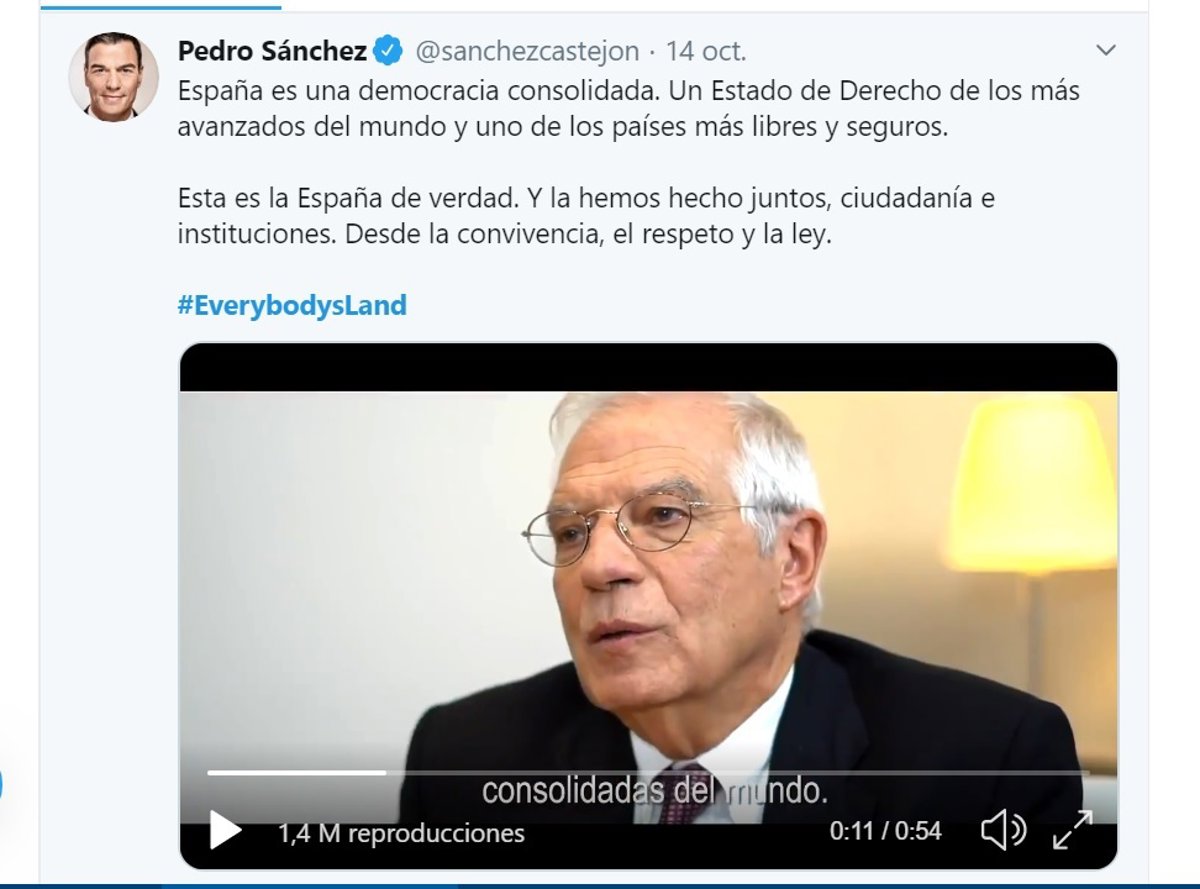Open Pedro Sánchez's profile picture
This screenshot has width=1200, height=889.
coord(113,76)
